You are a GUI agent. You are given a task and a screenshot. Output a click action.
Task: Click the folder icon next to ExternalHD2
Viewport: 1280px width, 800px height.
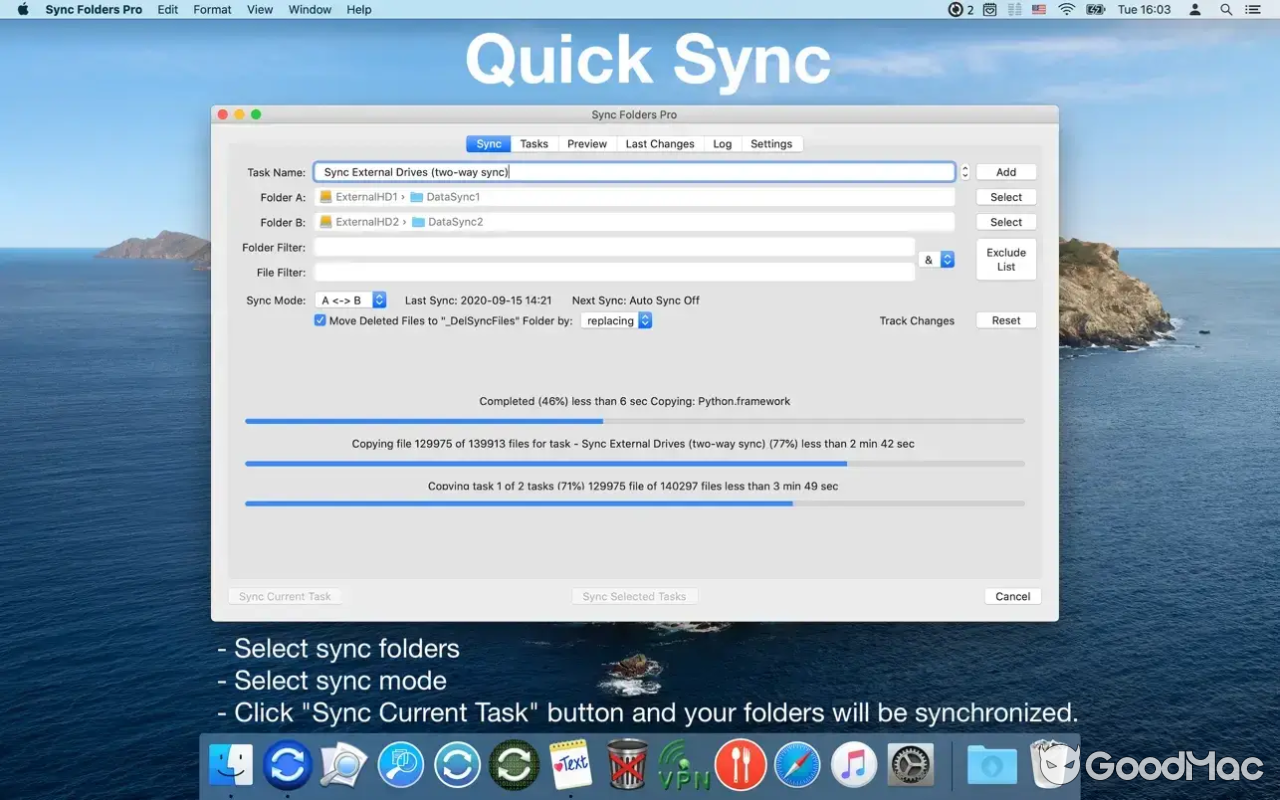[x=325, y=221]
